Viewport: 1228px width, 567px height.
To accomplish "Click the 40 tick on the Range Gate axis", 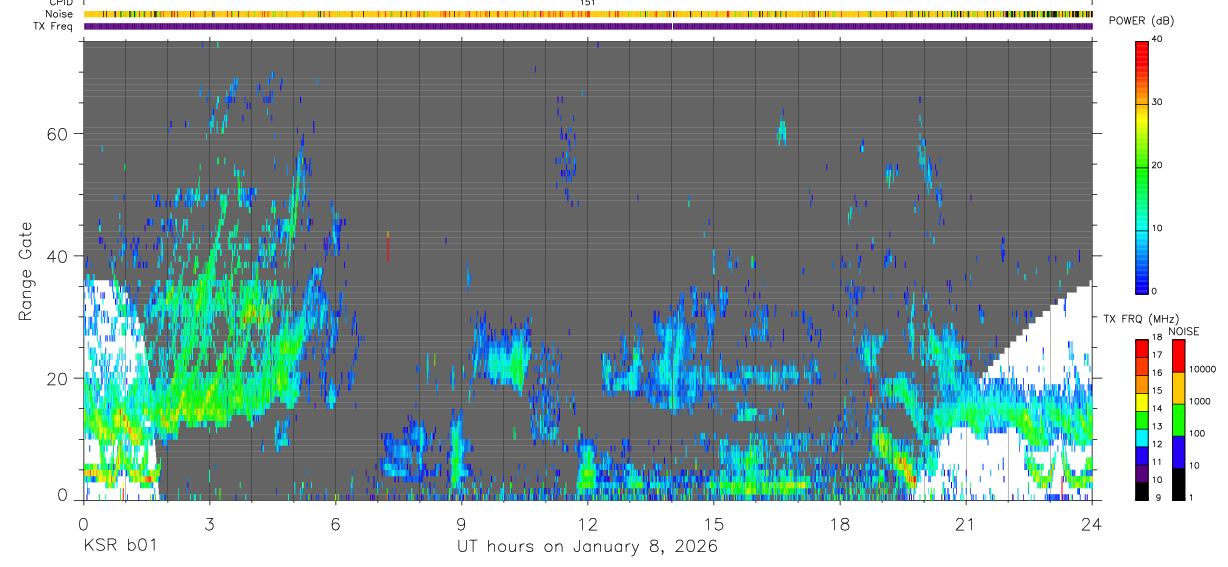I will pos(57,256).
